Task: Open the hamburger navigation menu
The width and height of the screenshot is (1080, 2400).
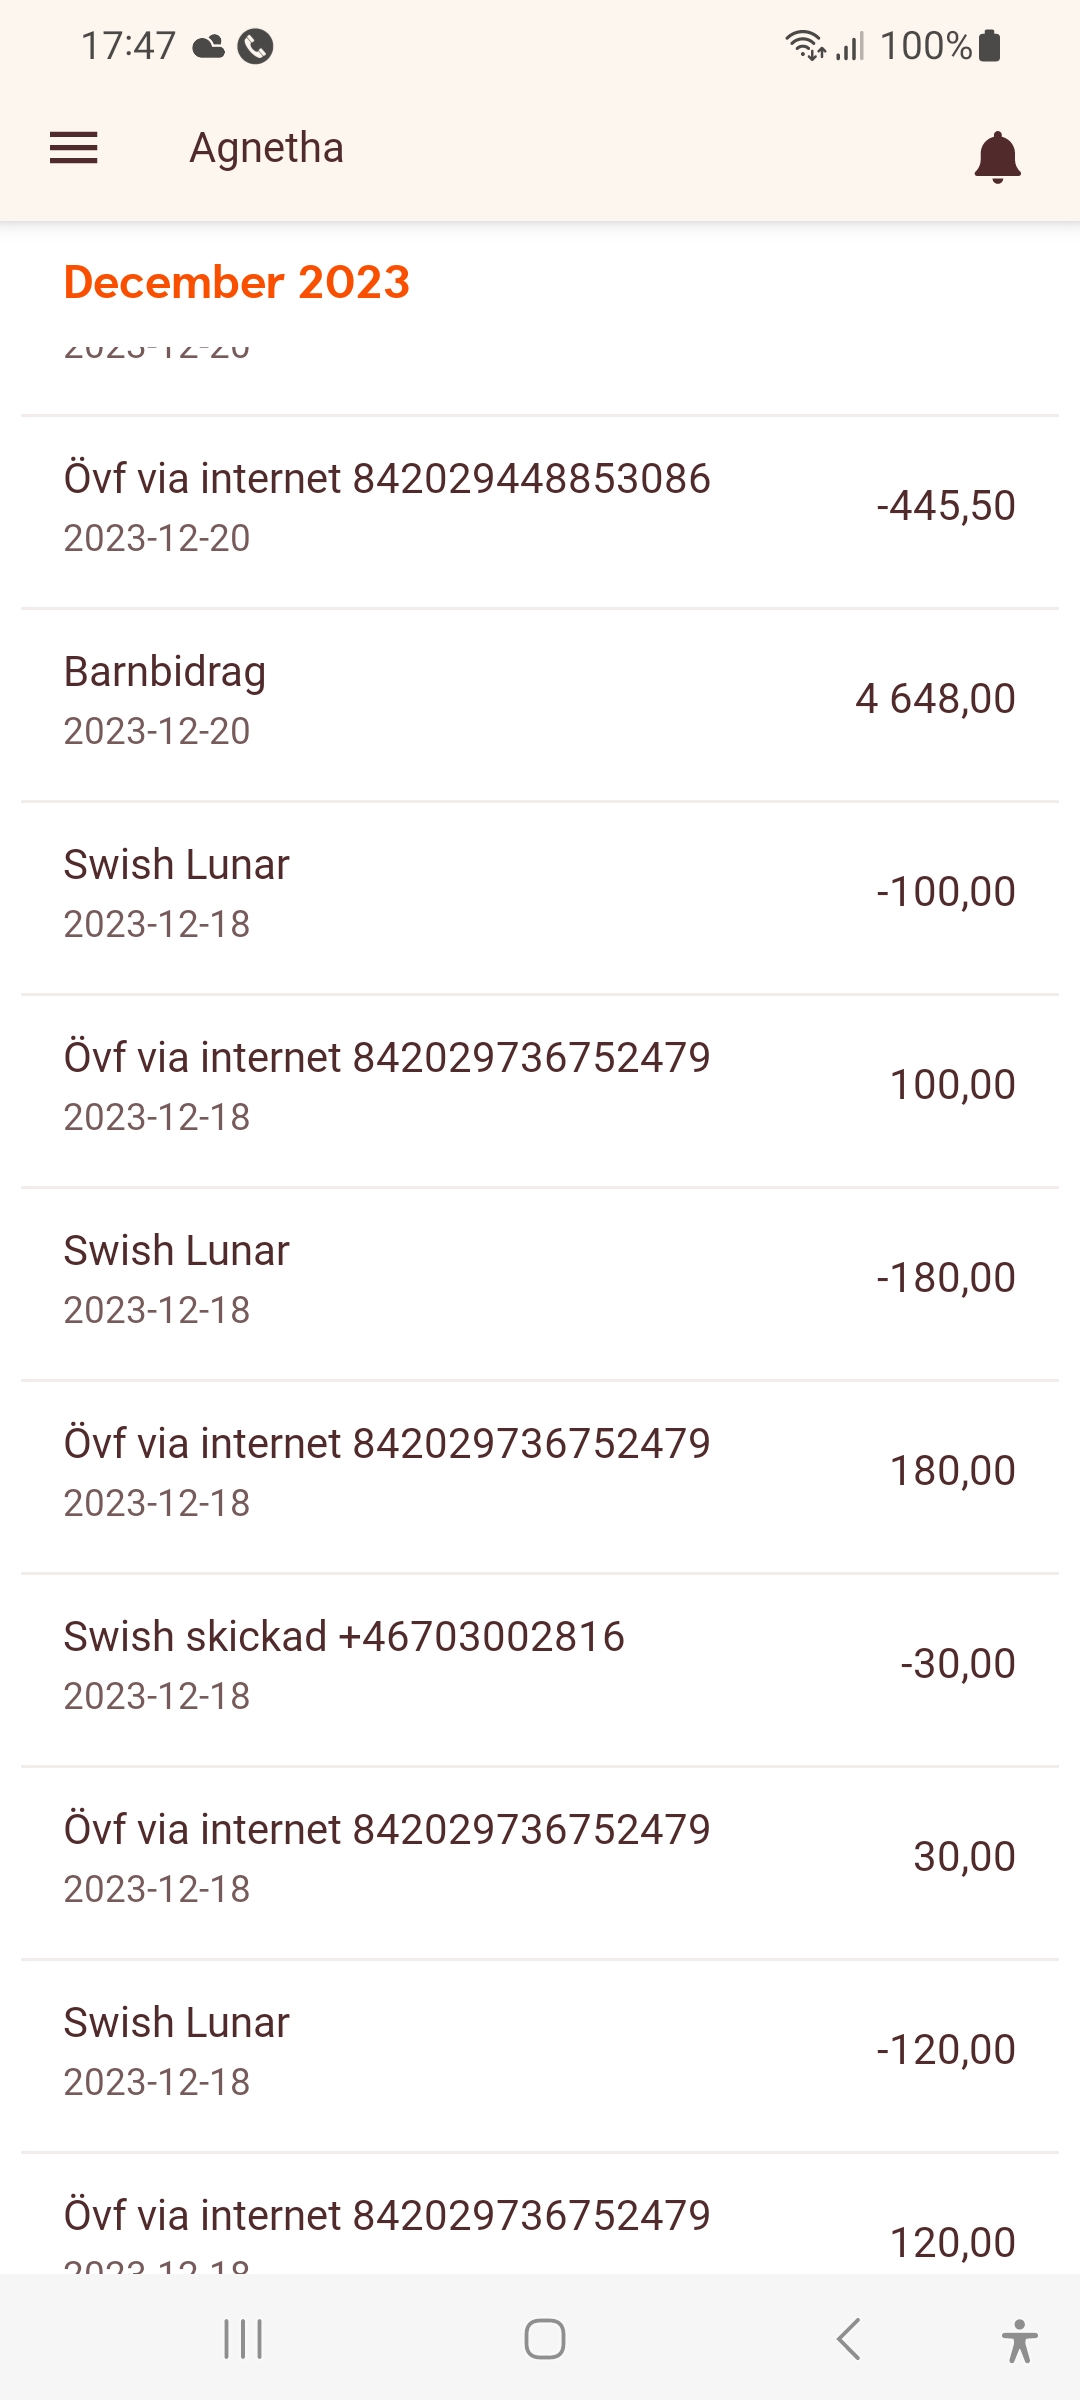Action: (74, 148)
